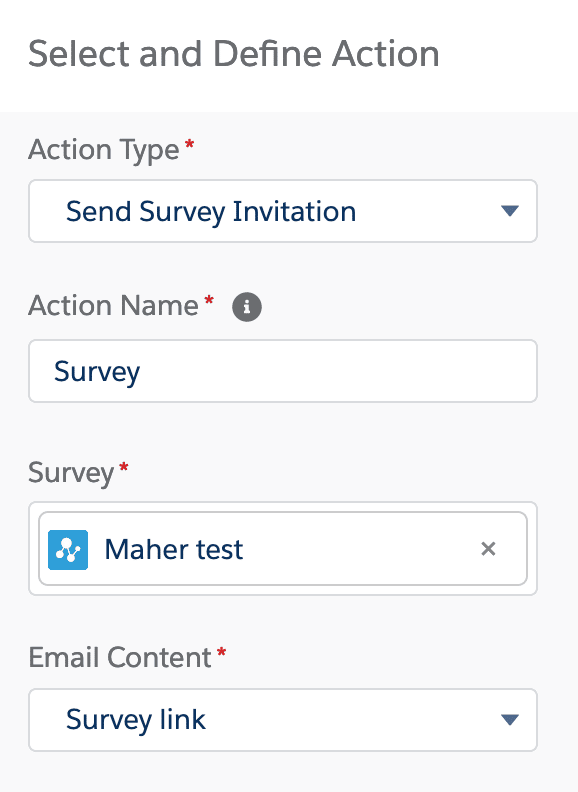Click the Survey lookup field label
Viewport: 578px width, 792px height.
pos(71,473)
